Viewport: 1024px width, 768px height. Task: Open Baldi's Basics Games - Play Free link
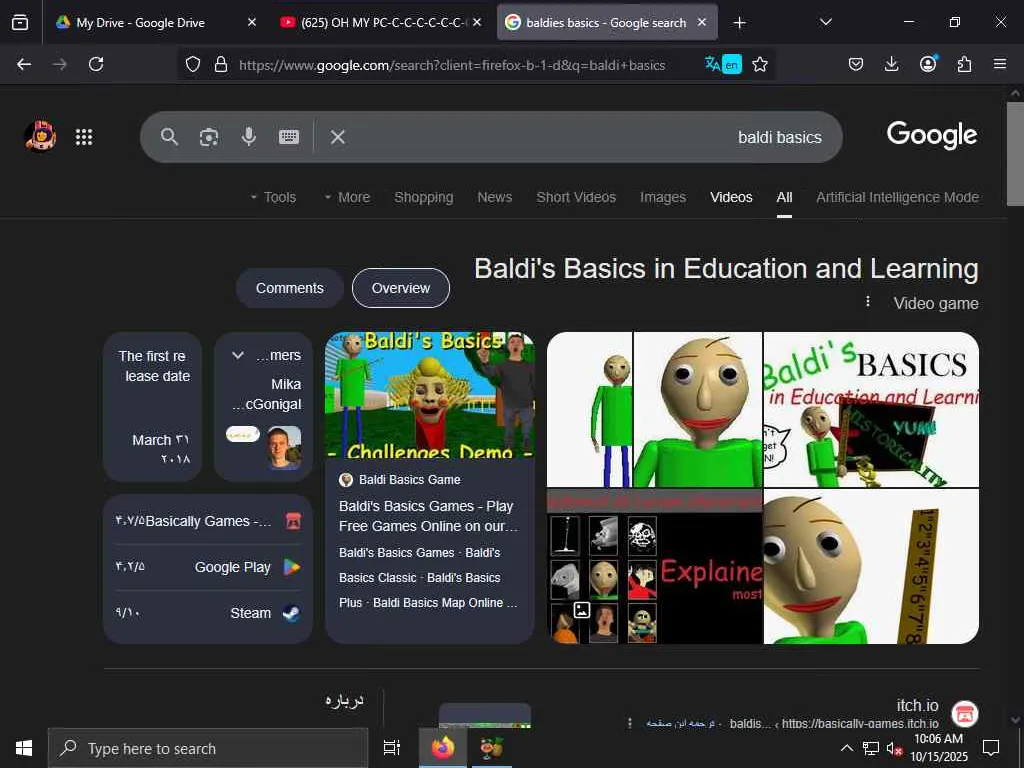pos(428,516)
